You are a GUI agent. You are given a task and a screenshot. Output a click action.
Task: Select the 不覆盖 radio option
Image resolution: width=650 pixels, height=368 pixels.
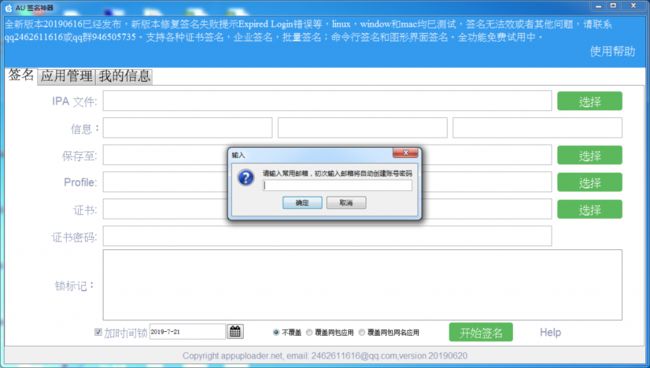tap(276, 332)
